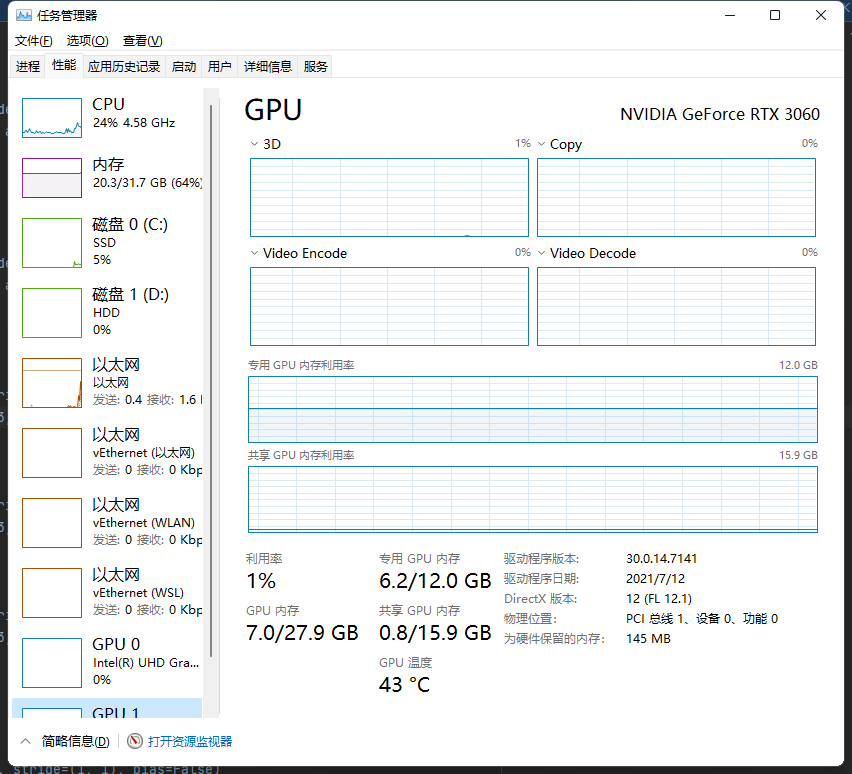852x774 pixels.
Task: Close the Task Manager window
Action: pyautogui.click(x=821, y=15)
